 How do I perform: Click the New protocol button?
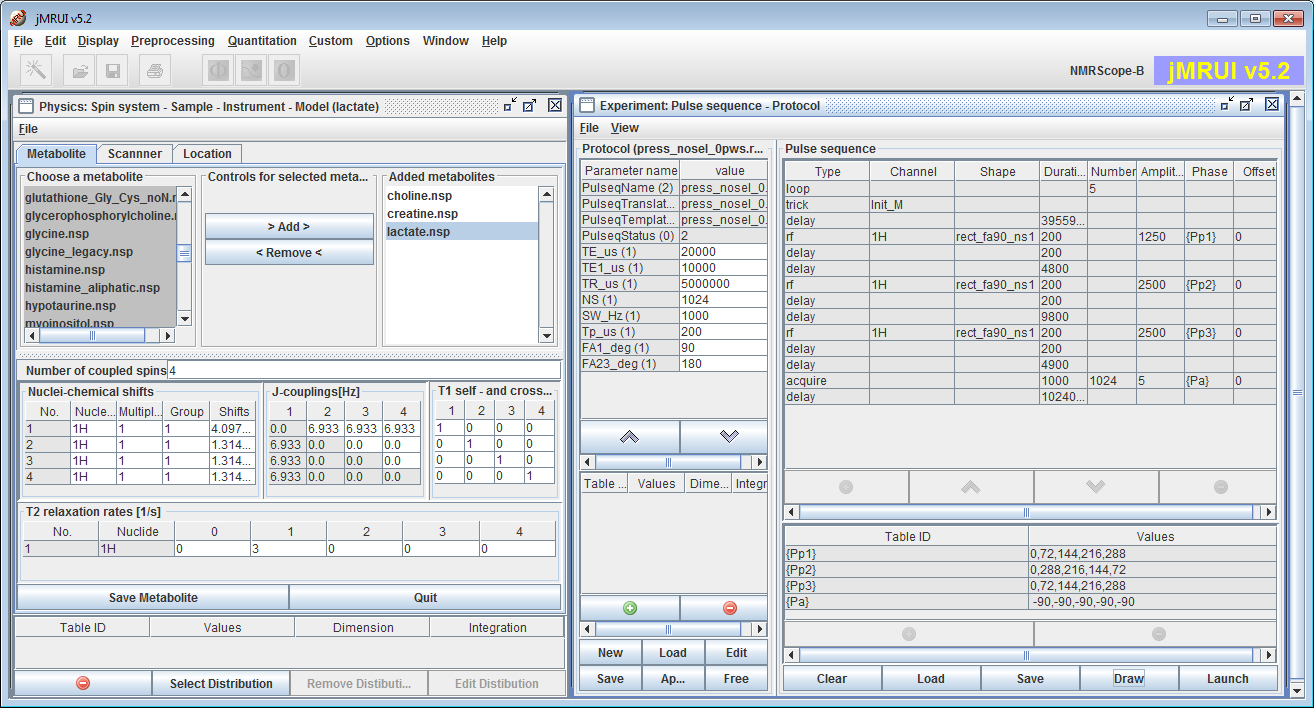point(610,653)
